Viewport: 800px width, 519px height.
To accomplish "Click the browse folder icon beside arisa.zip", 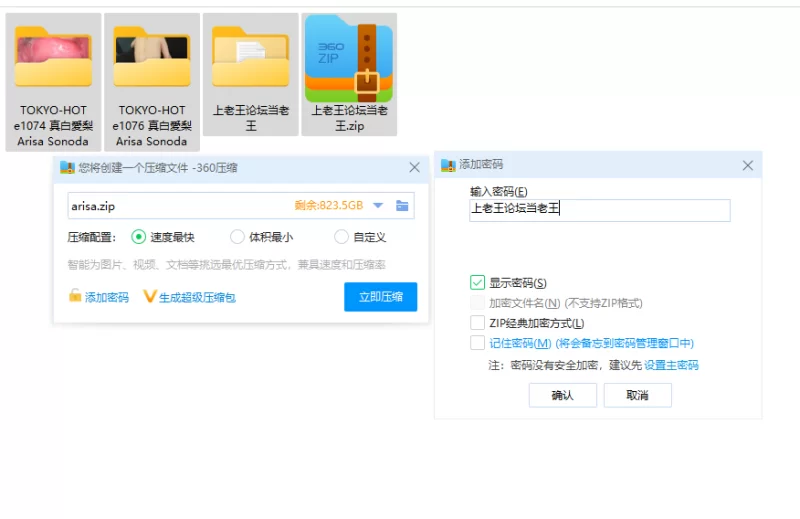I will pyautogui.click(x=402, y=206).
